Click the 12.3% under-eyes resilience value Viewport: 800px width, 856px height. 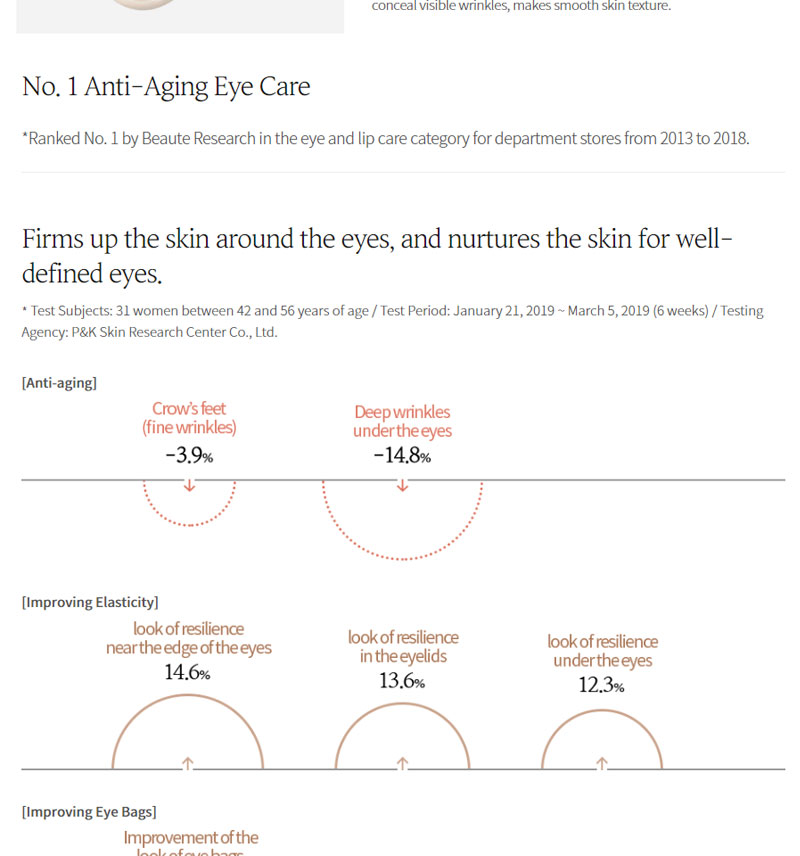tap(602, 686)
